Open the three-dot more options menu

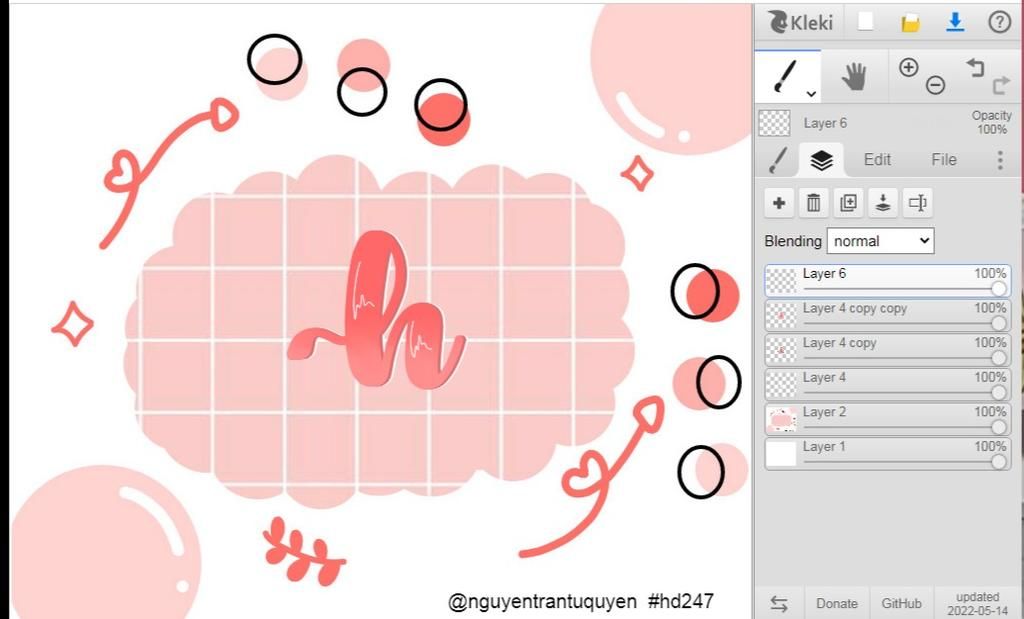tap(1000, 160)
